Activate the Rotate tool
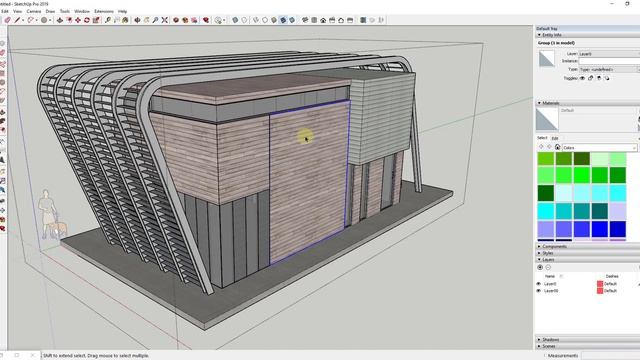The image size is (640, 360). click(x=87, y=20)
